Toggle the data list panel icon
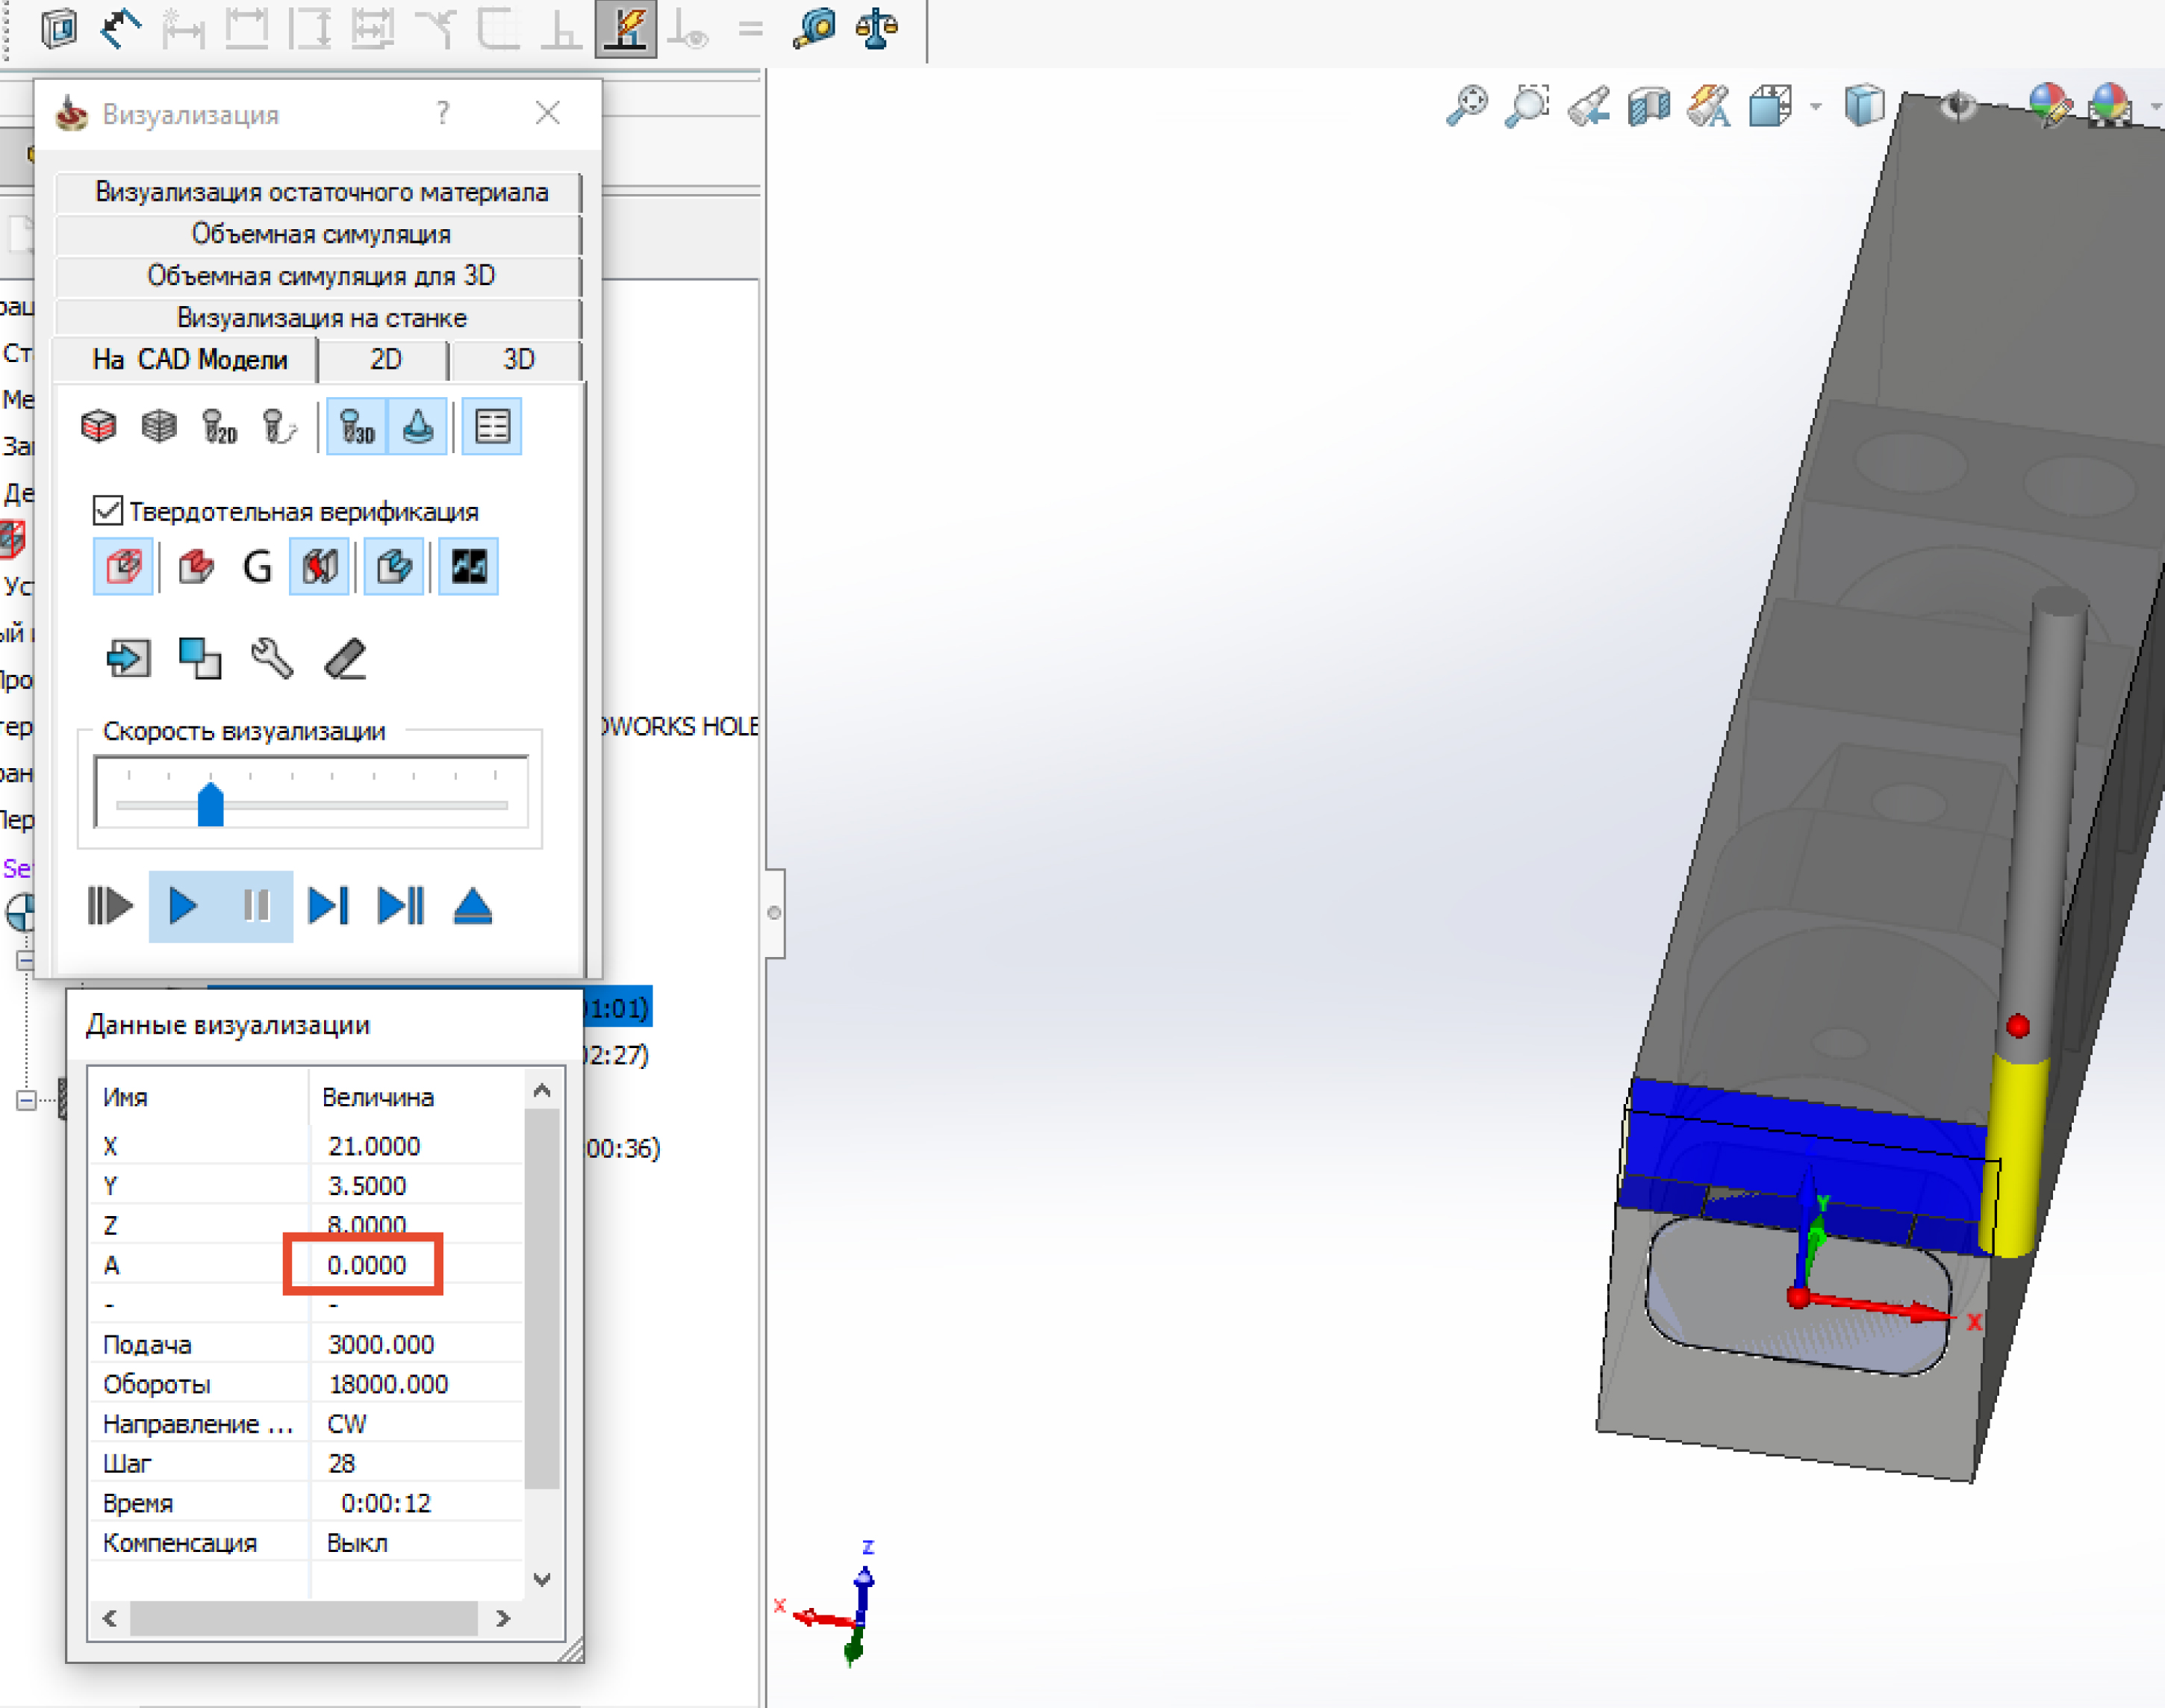 click(x=492, y=427)
